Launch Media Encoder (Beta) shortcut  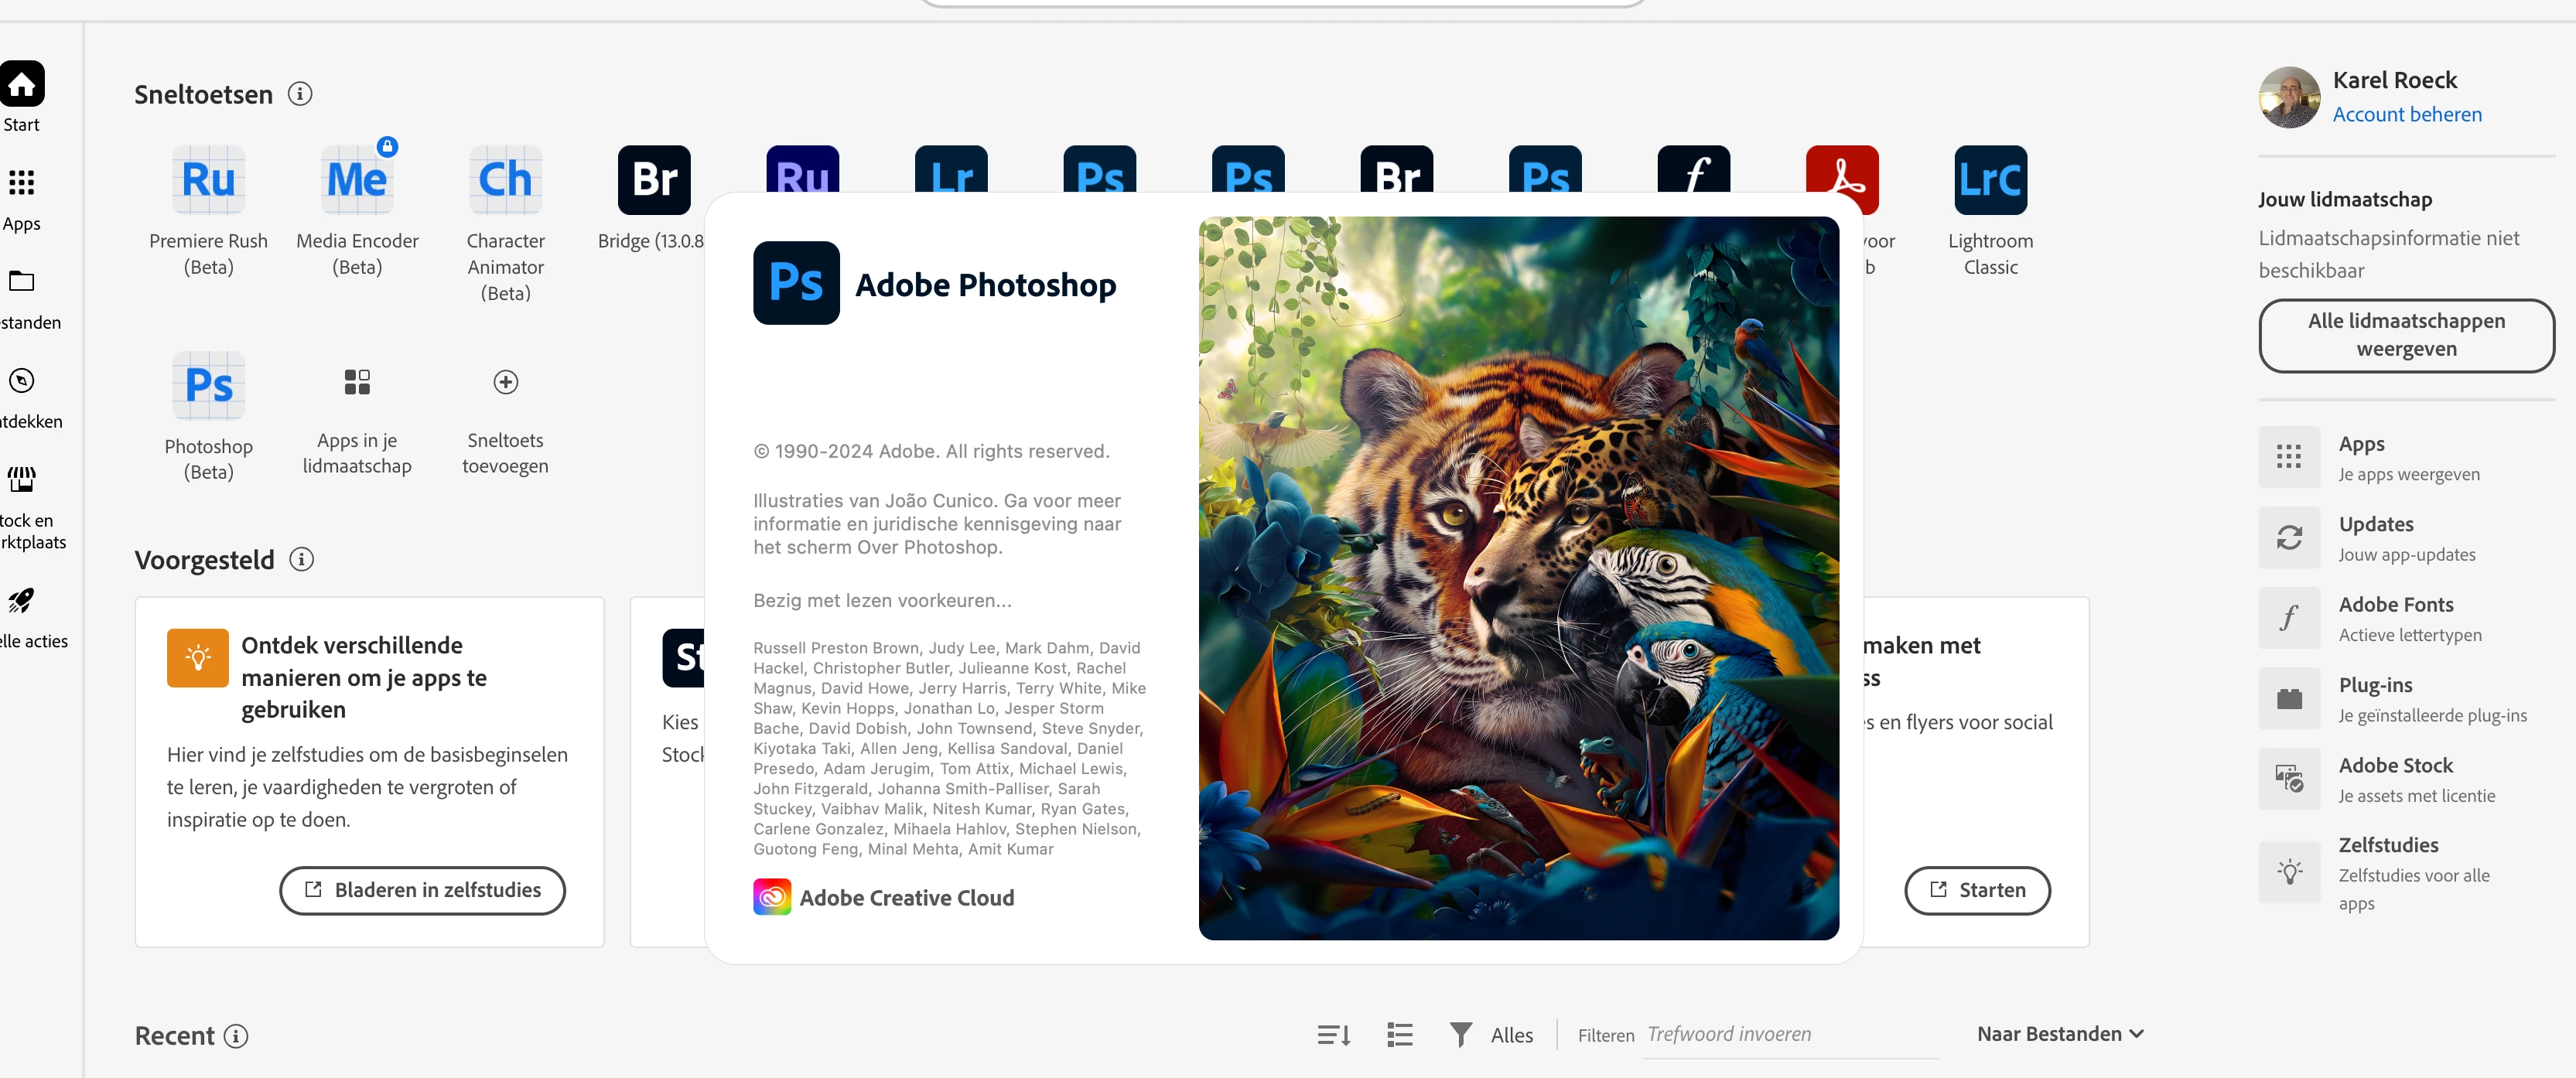click(357, 180)
